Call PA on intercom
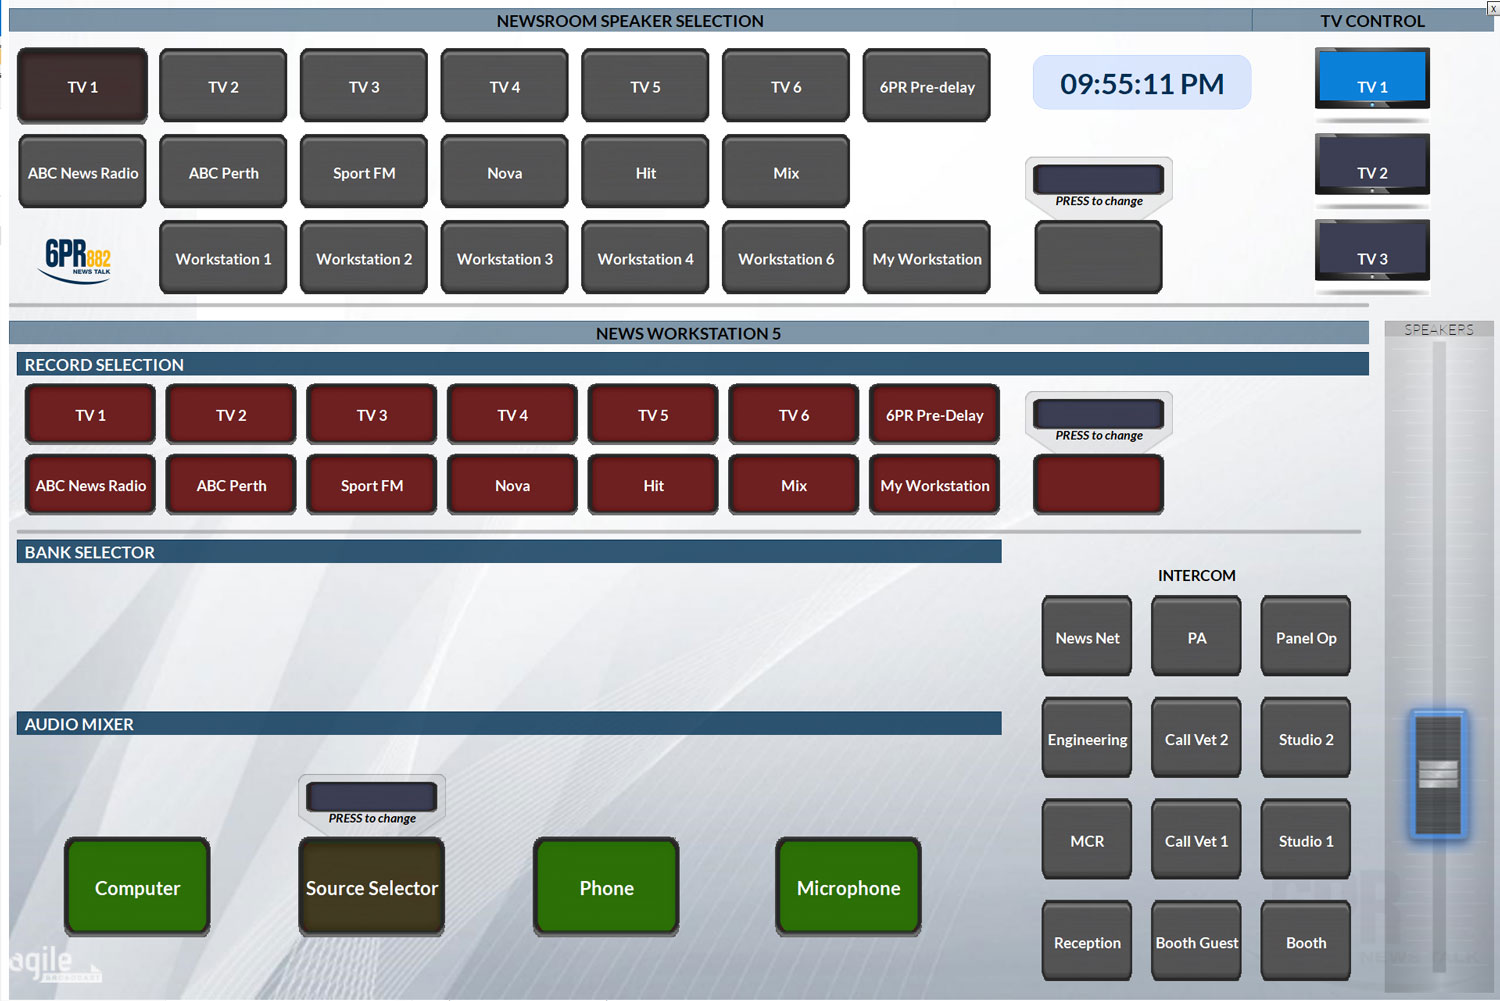The image size is (1500, 1001). (x=1196, y=637)
